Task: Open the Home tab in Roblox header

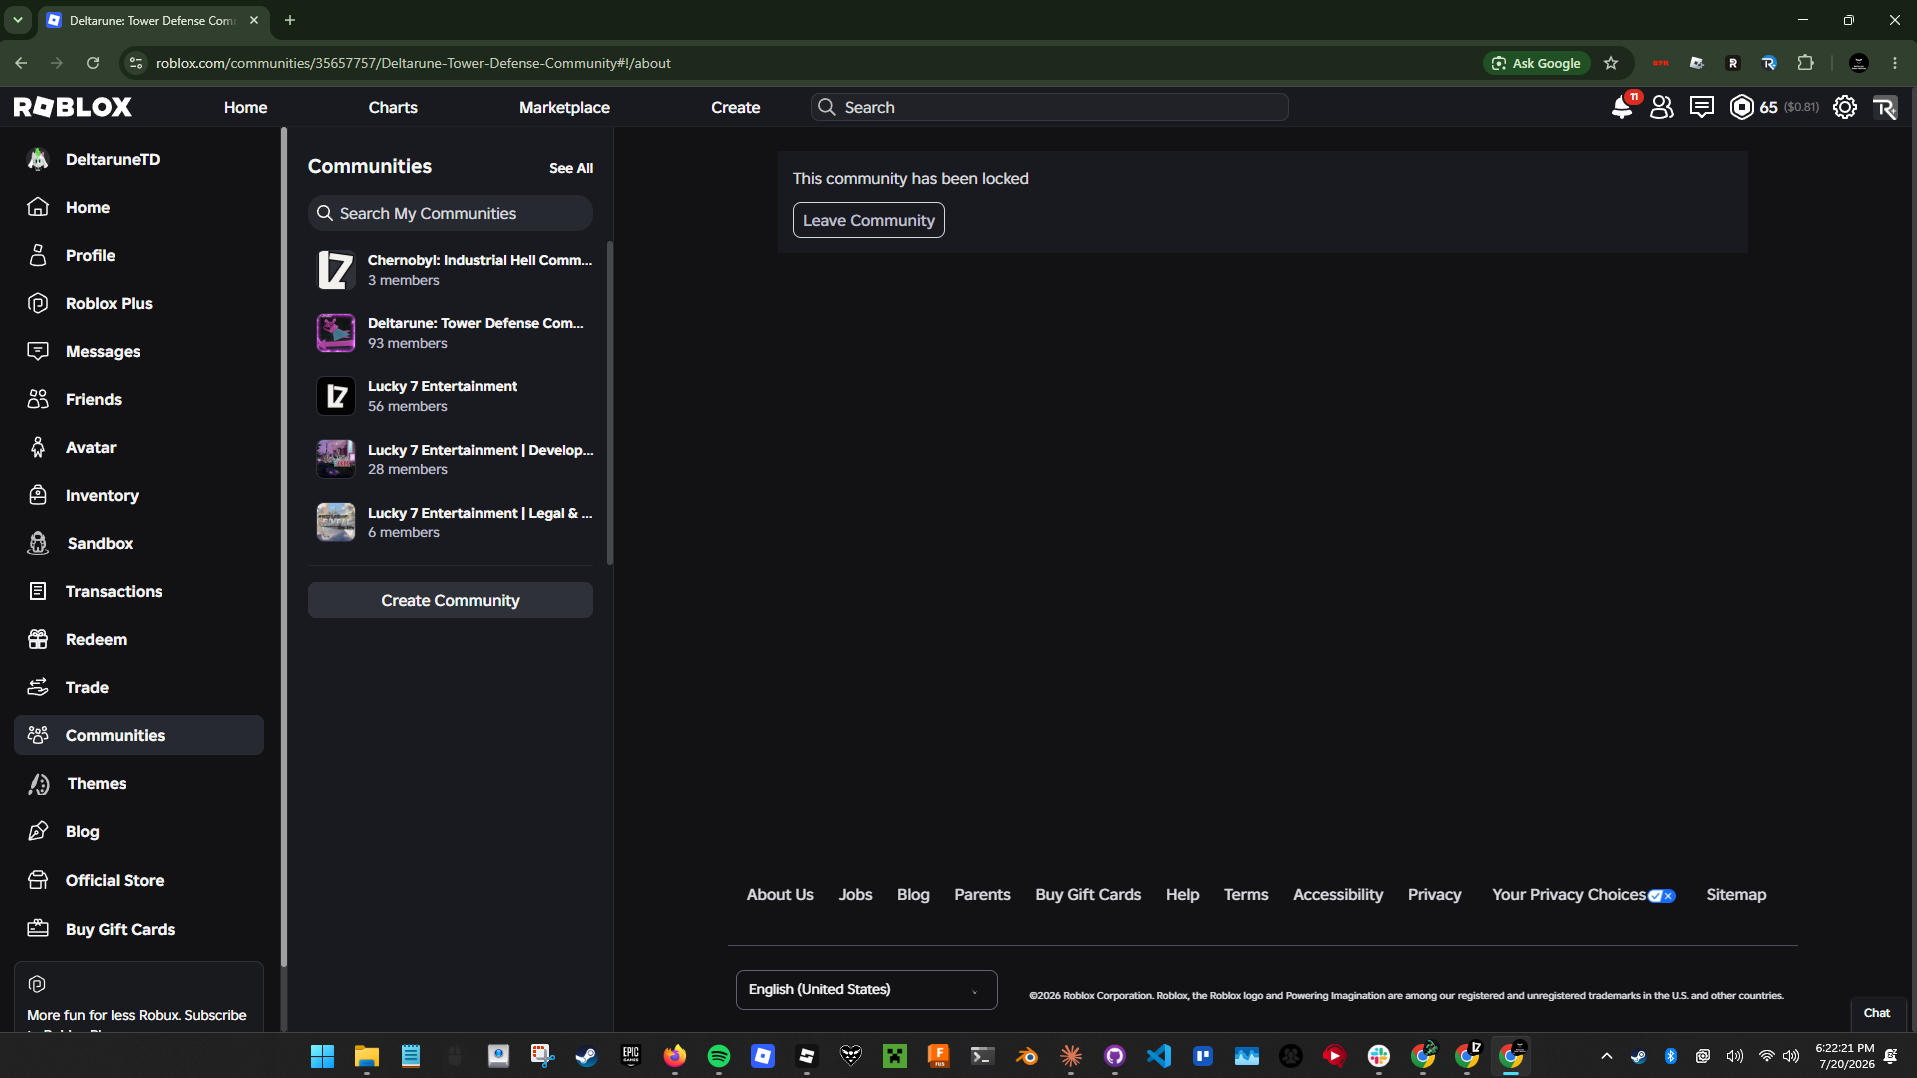Action: point(245,107)
